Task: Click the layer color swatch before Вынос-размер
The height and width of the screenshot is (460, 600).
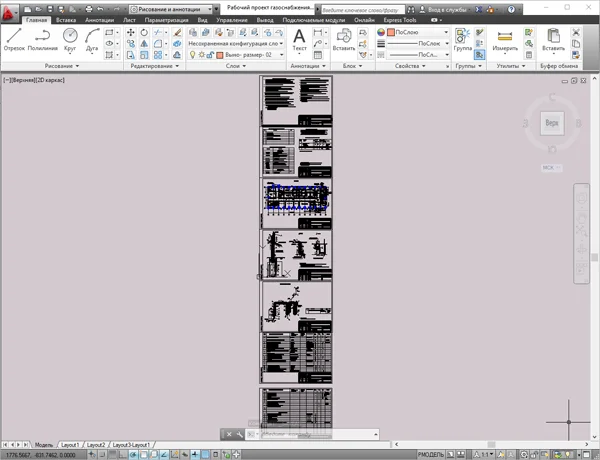Action: tap(220, 55)
